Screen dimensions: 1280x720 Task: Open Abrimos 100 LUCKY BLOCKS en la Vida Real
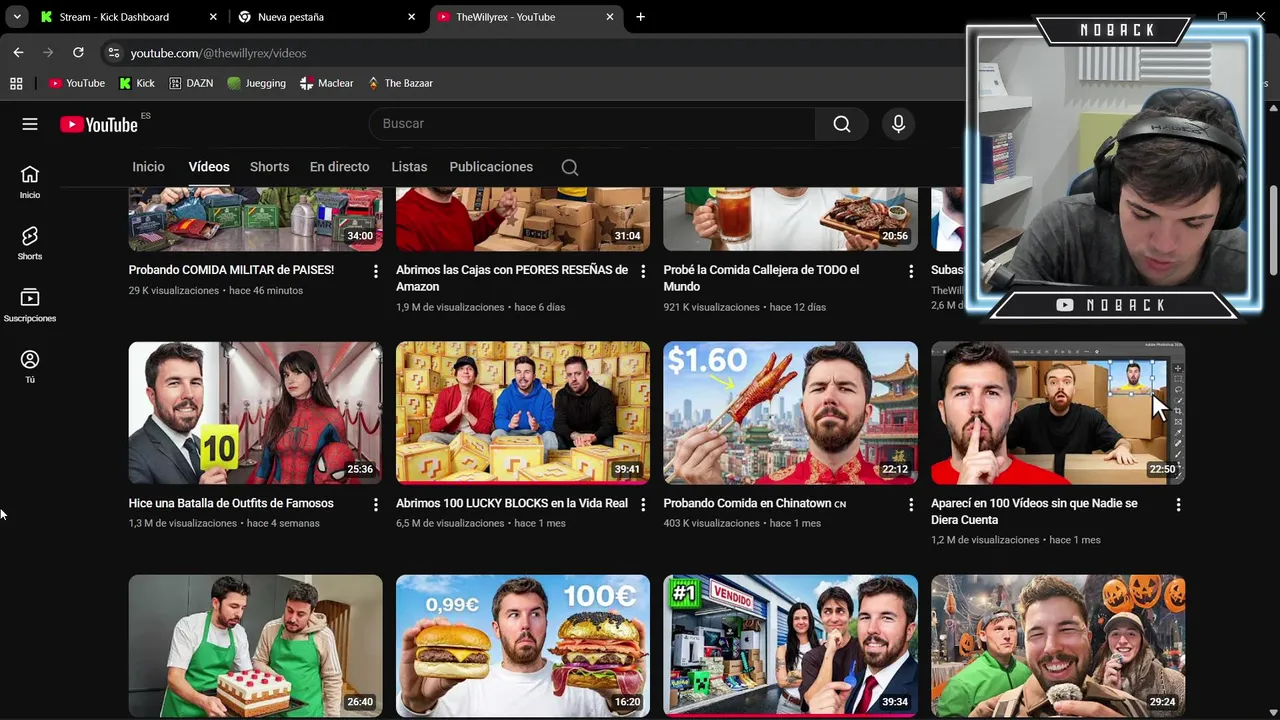coord(512,503)
